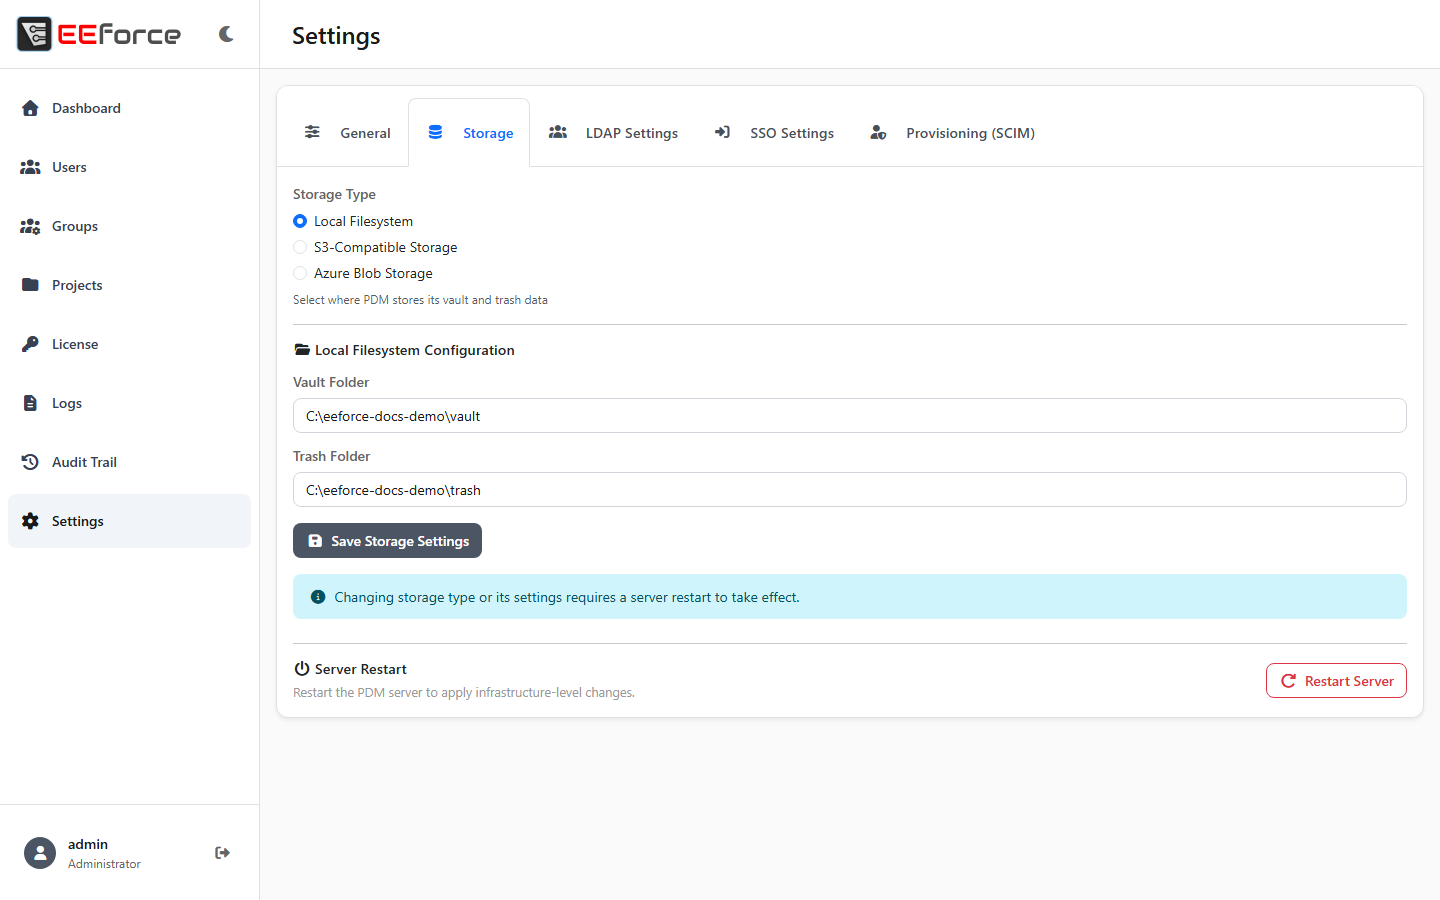Click the General tab sliders icon
The height and width of the screenshot is (900, 1440).
pyautogui.click(x=312, y=132)
